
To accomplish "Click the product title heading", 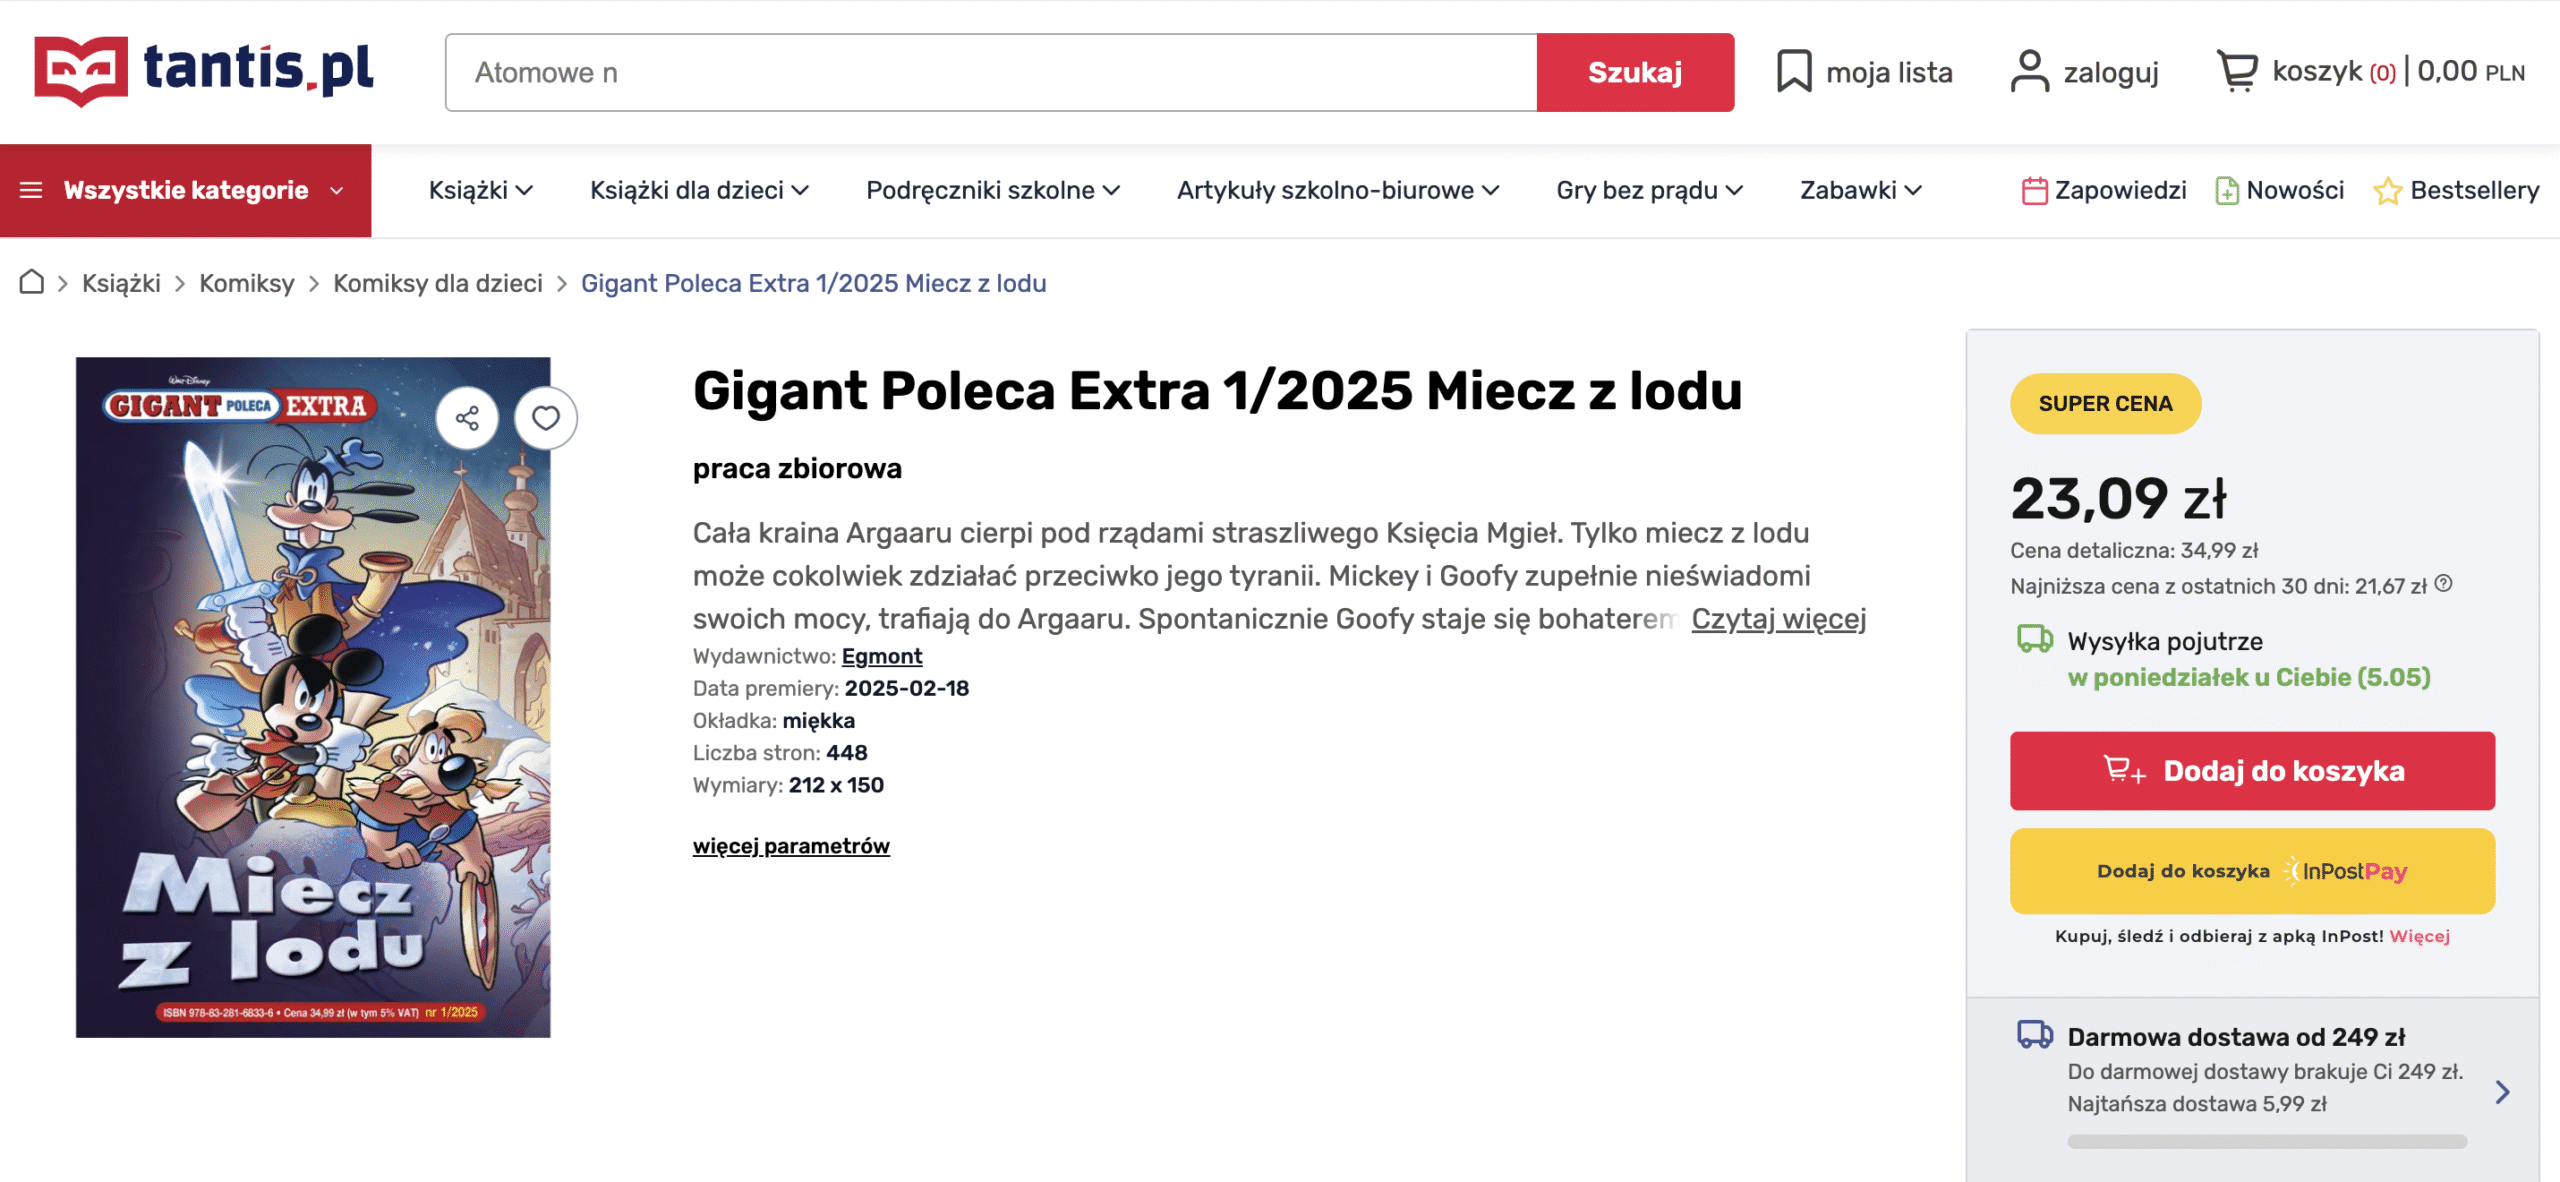I will coord(1217,391).
